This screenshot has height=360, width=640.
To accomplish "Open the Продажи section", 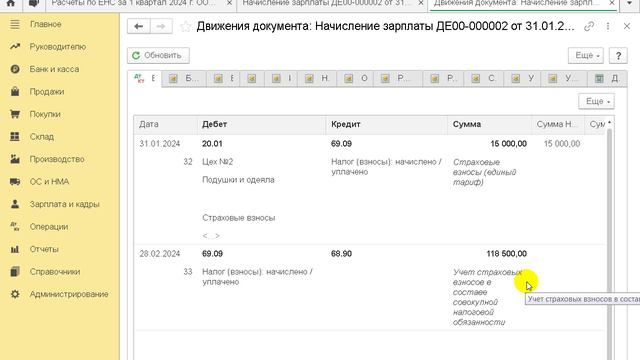I will pyautogui.click(x=47, y=92).
